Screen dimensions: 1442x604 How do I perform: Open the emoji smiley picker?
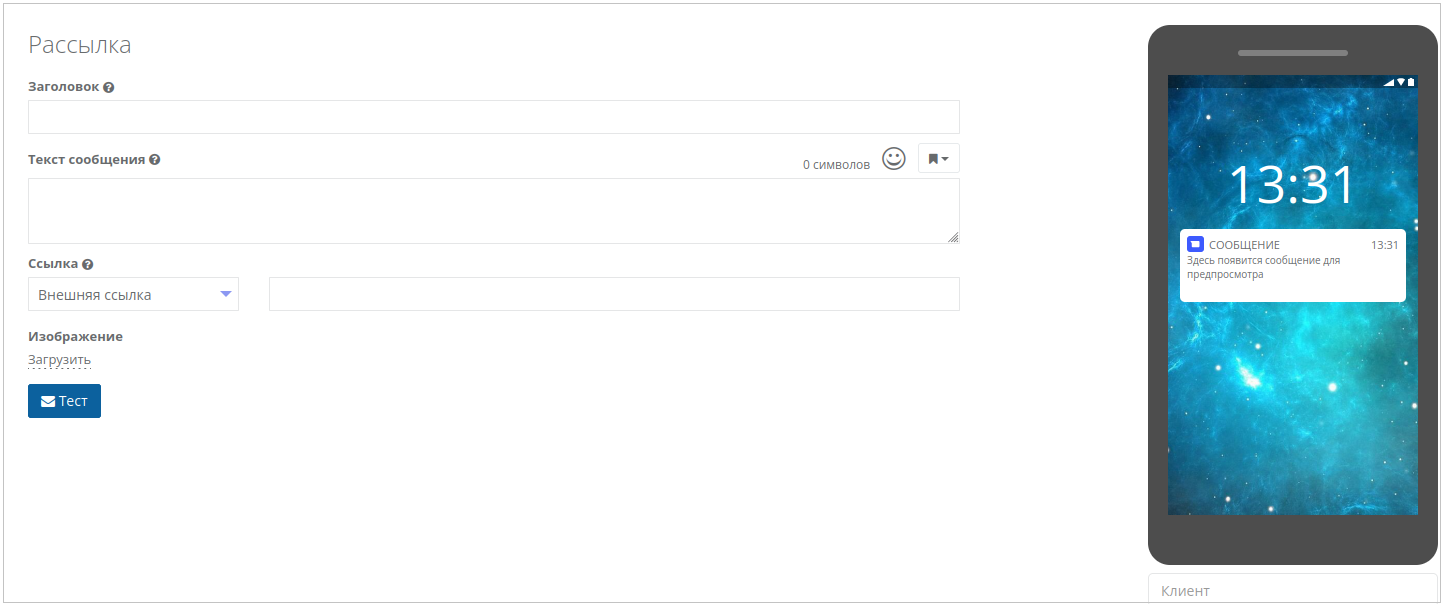click(893, 159)
